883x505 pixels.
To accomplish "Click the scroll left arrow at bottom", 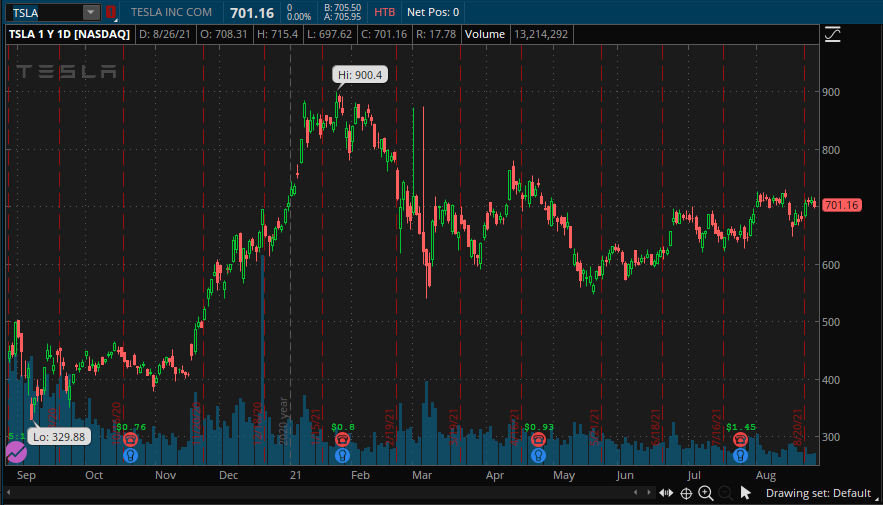I will (x=636, y=493).
